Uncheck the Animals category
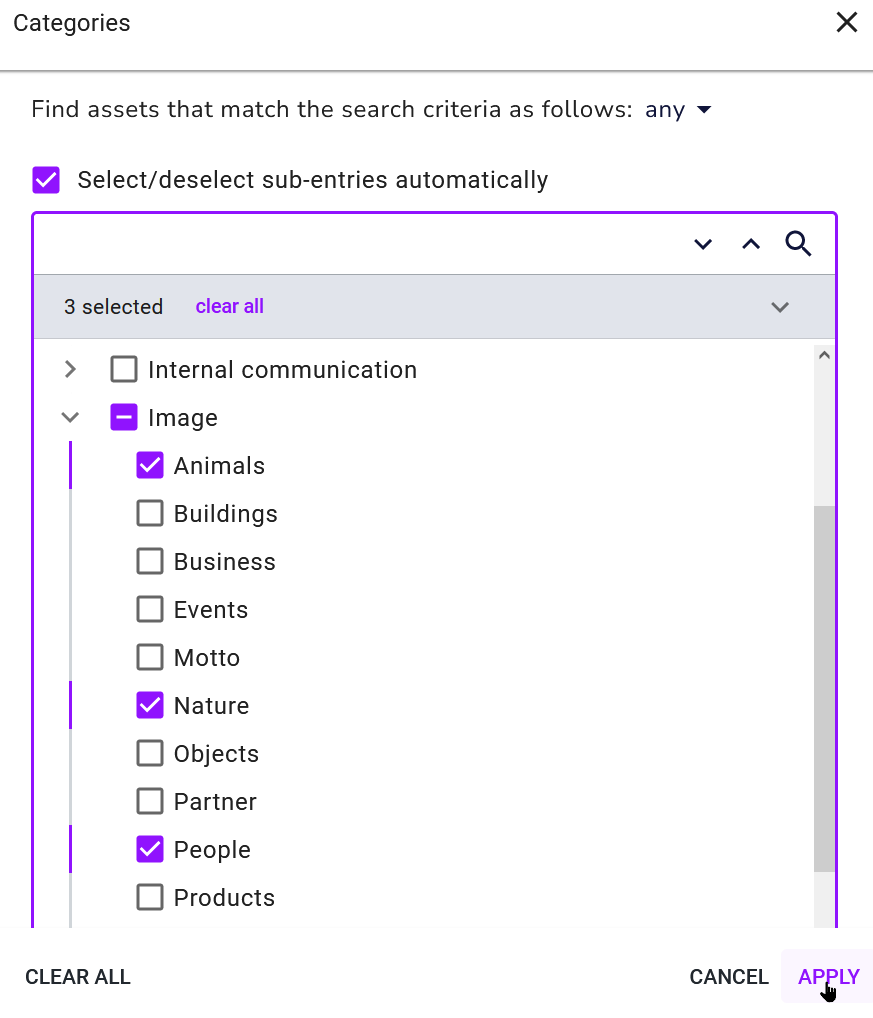Image resolution: width=873 pixels, height=1018 pixels. [150, 466]
